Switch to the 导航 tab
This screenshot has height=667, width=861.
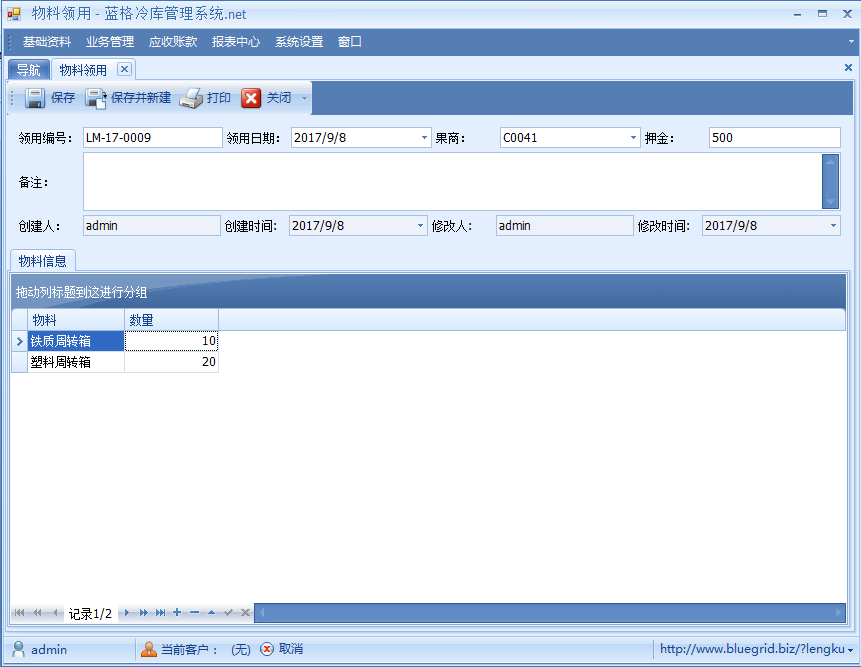tap(28, 70)
